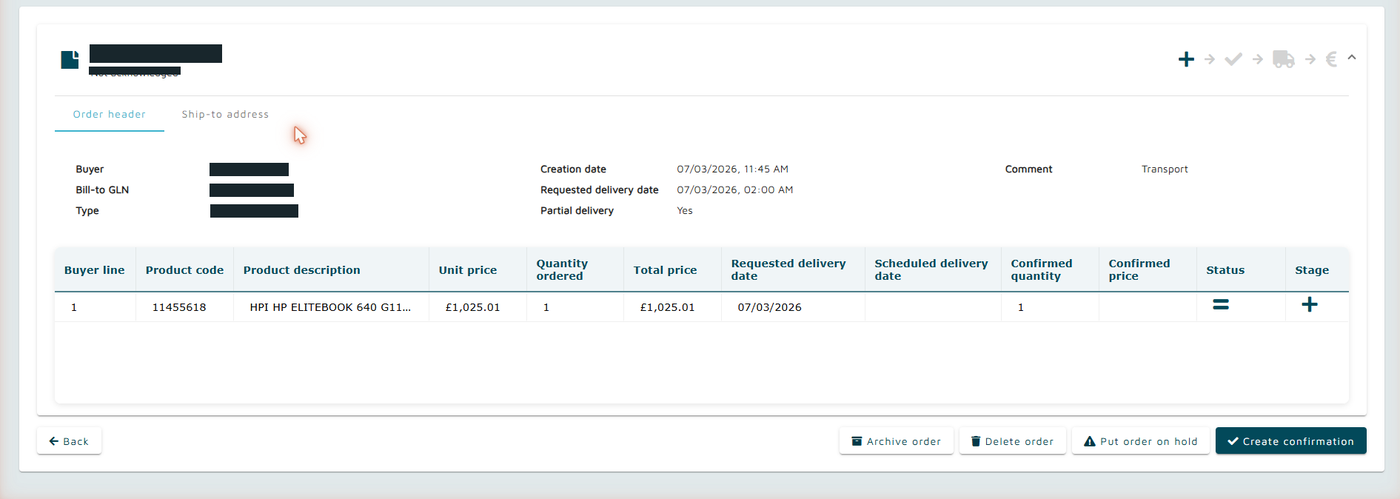Click the Back button
This screenshot has height=499, width=1400.
[x=69, y=441]
